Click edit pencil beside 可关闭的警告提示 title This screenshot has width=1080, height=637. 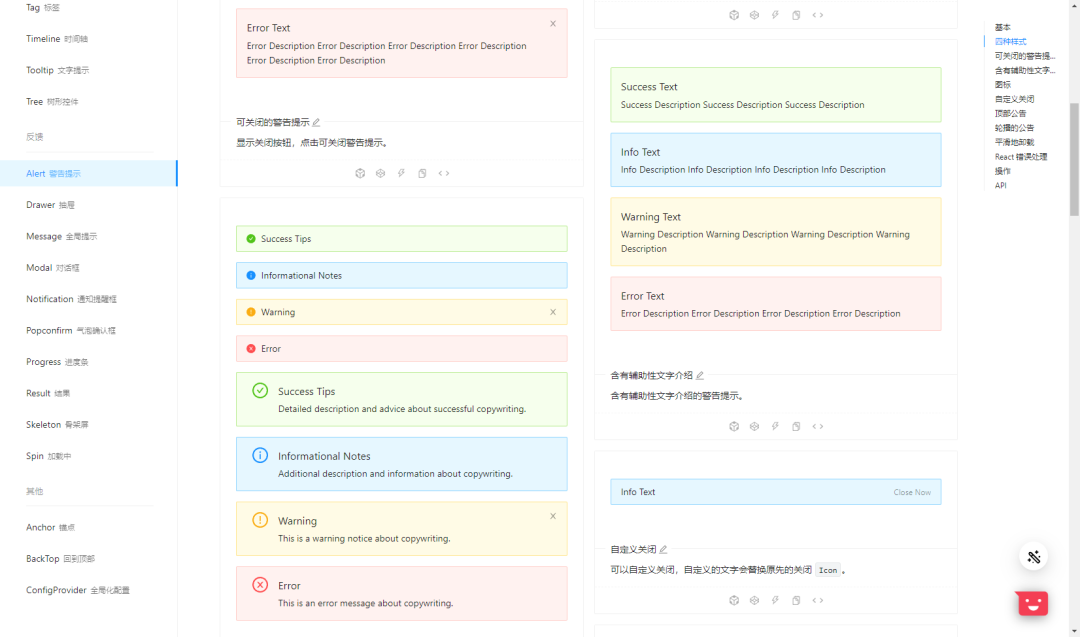(x=316, y=122)
